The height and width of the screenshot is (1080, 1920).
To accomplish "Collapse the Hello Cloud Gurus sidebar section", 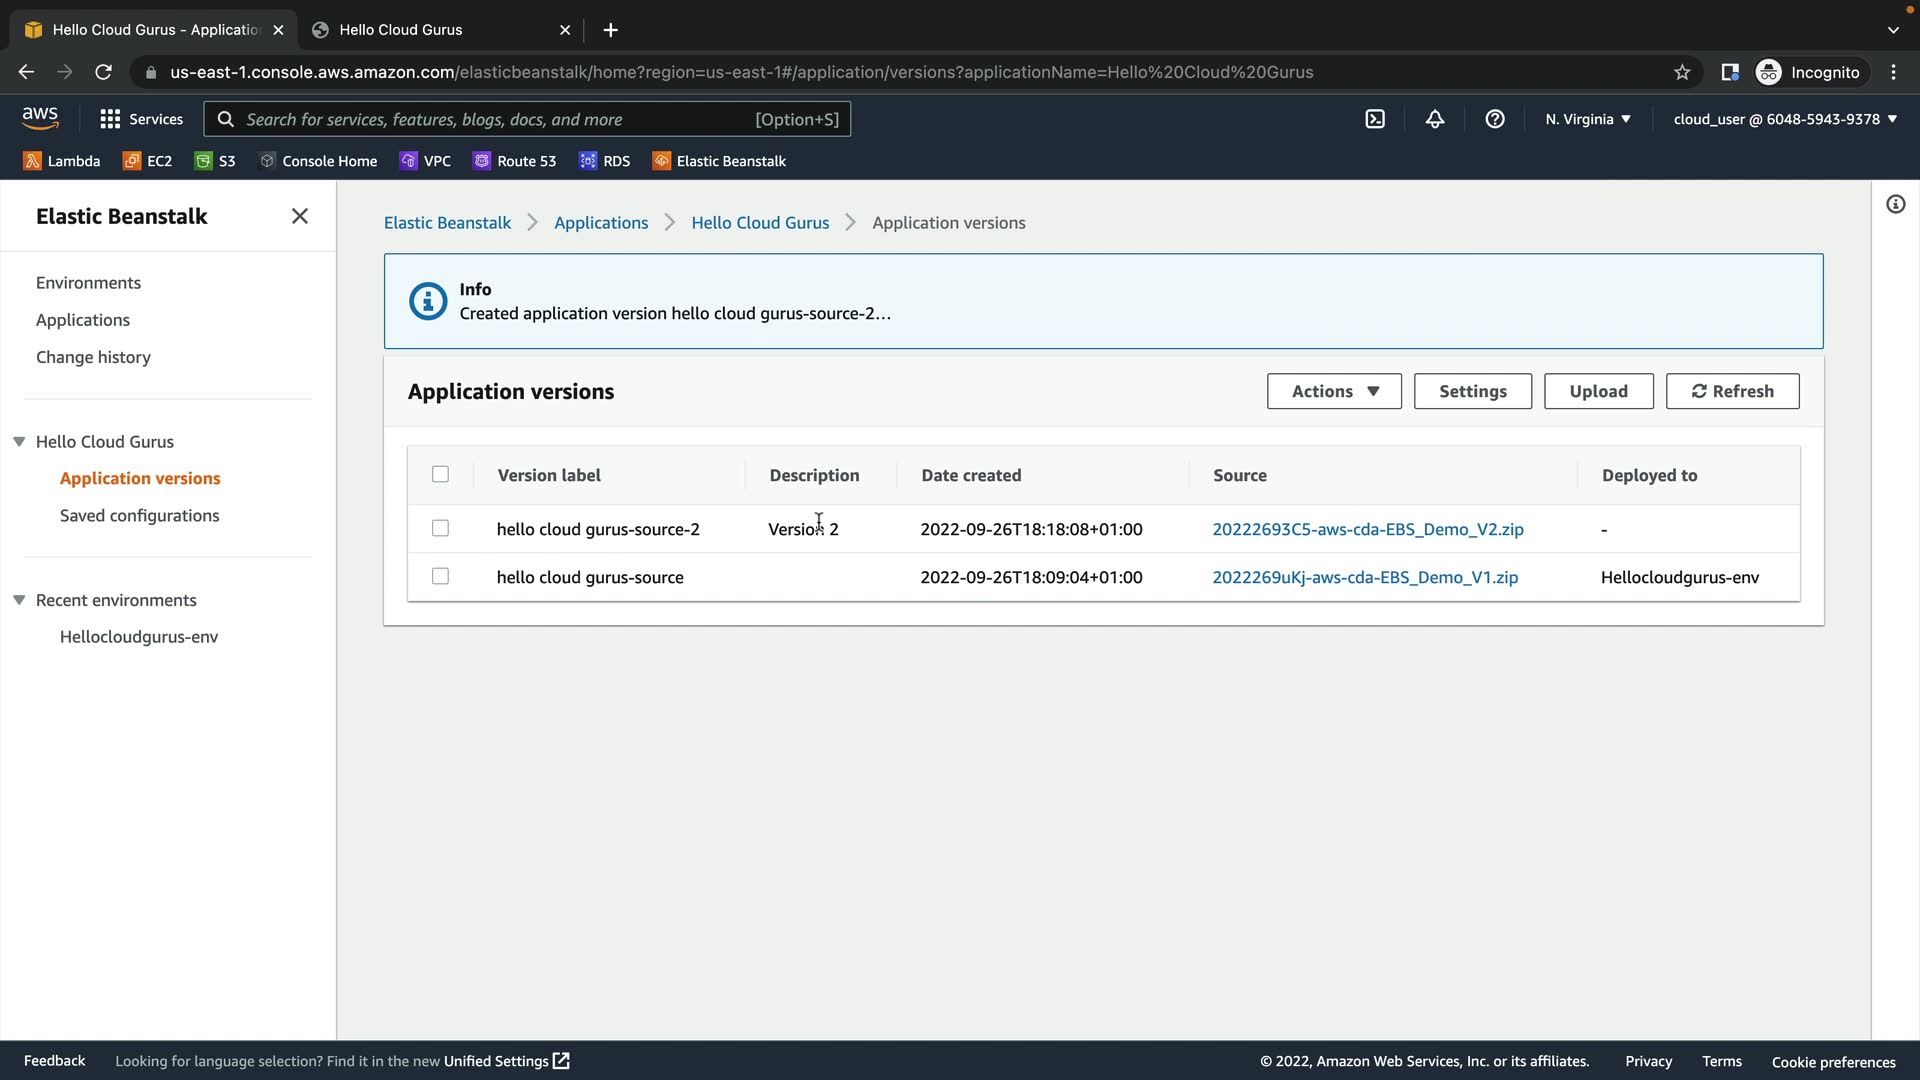I will [19, 441].
